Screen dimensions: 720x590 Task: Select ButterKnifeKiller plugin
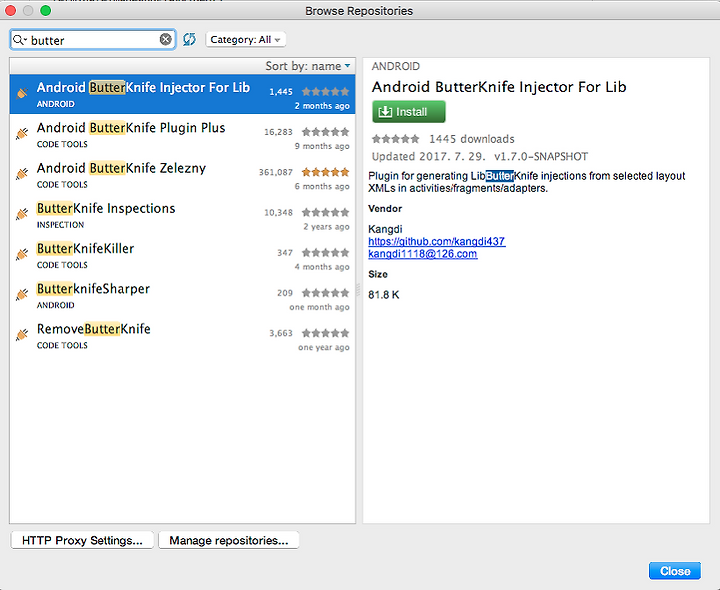(x=182, y=255)
